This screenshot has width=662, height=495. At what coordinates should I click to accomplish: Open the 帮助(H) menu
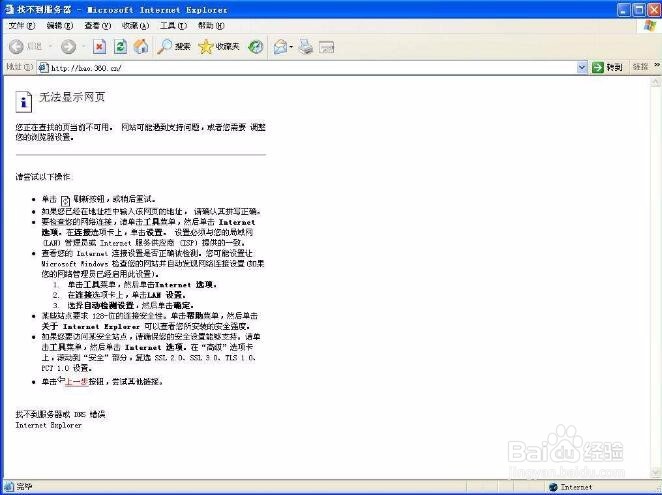[x=211, y=26]
